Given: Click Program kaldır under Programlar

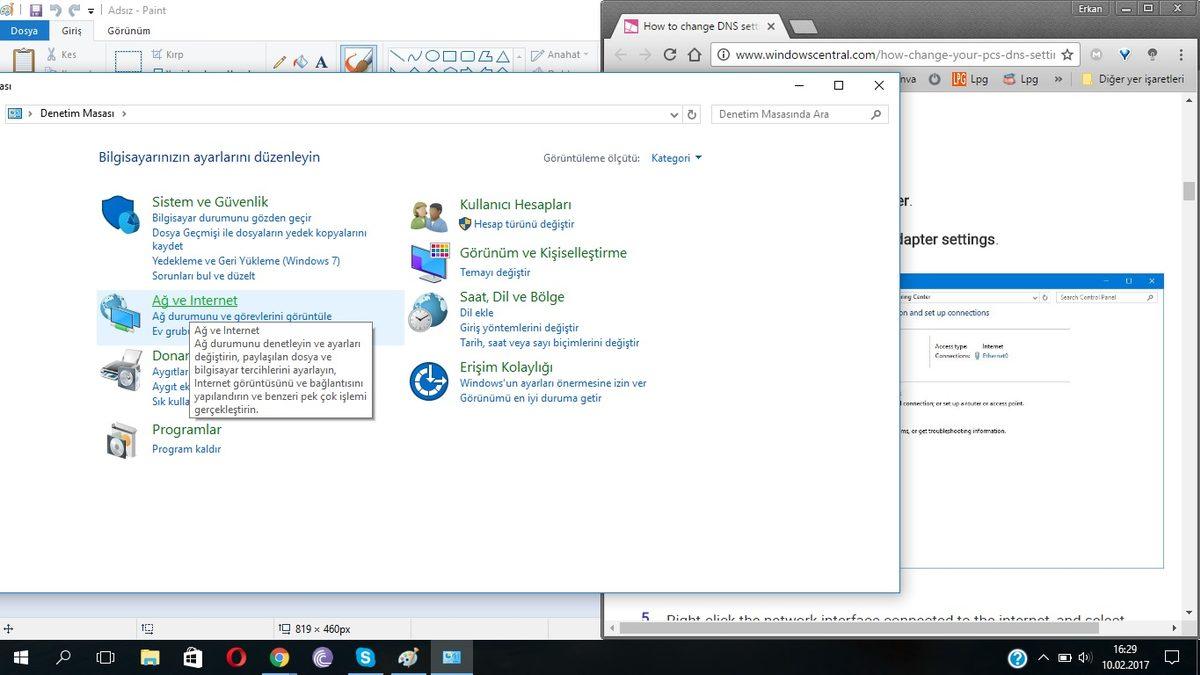Looking at the screenshot, I should (x=186, y=448).
